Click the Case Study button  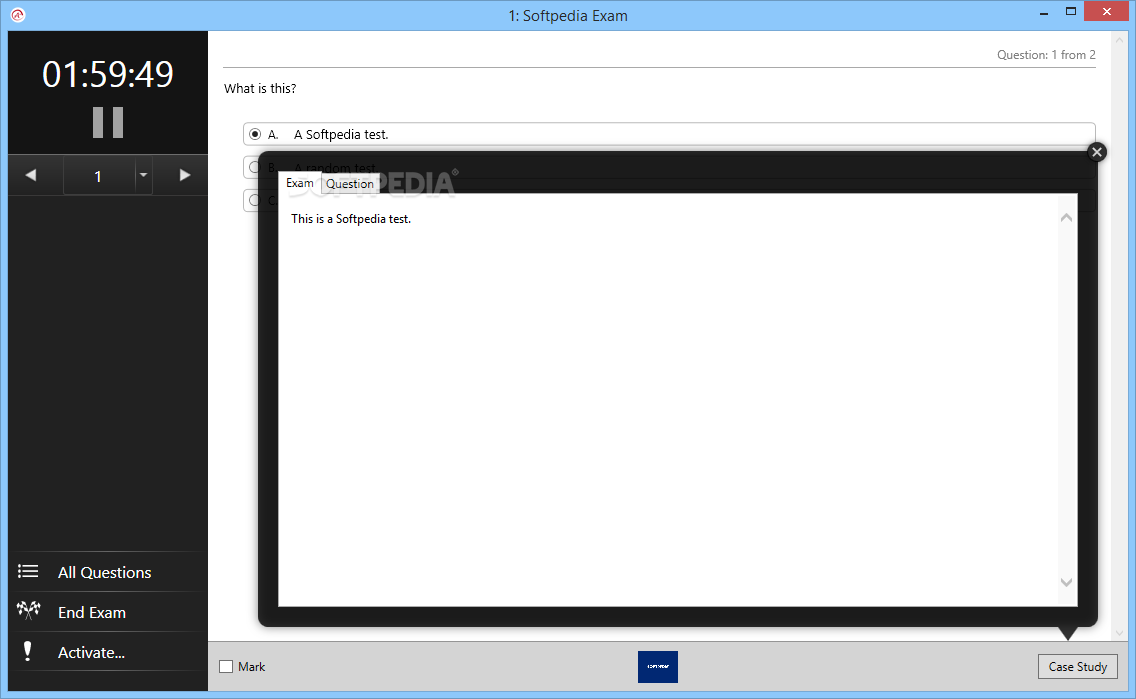[x=1077, y=666]
